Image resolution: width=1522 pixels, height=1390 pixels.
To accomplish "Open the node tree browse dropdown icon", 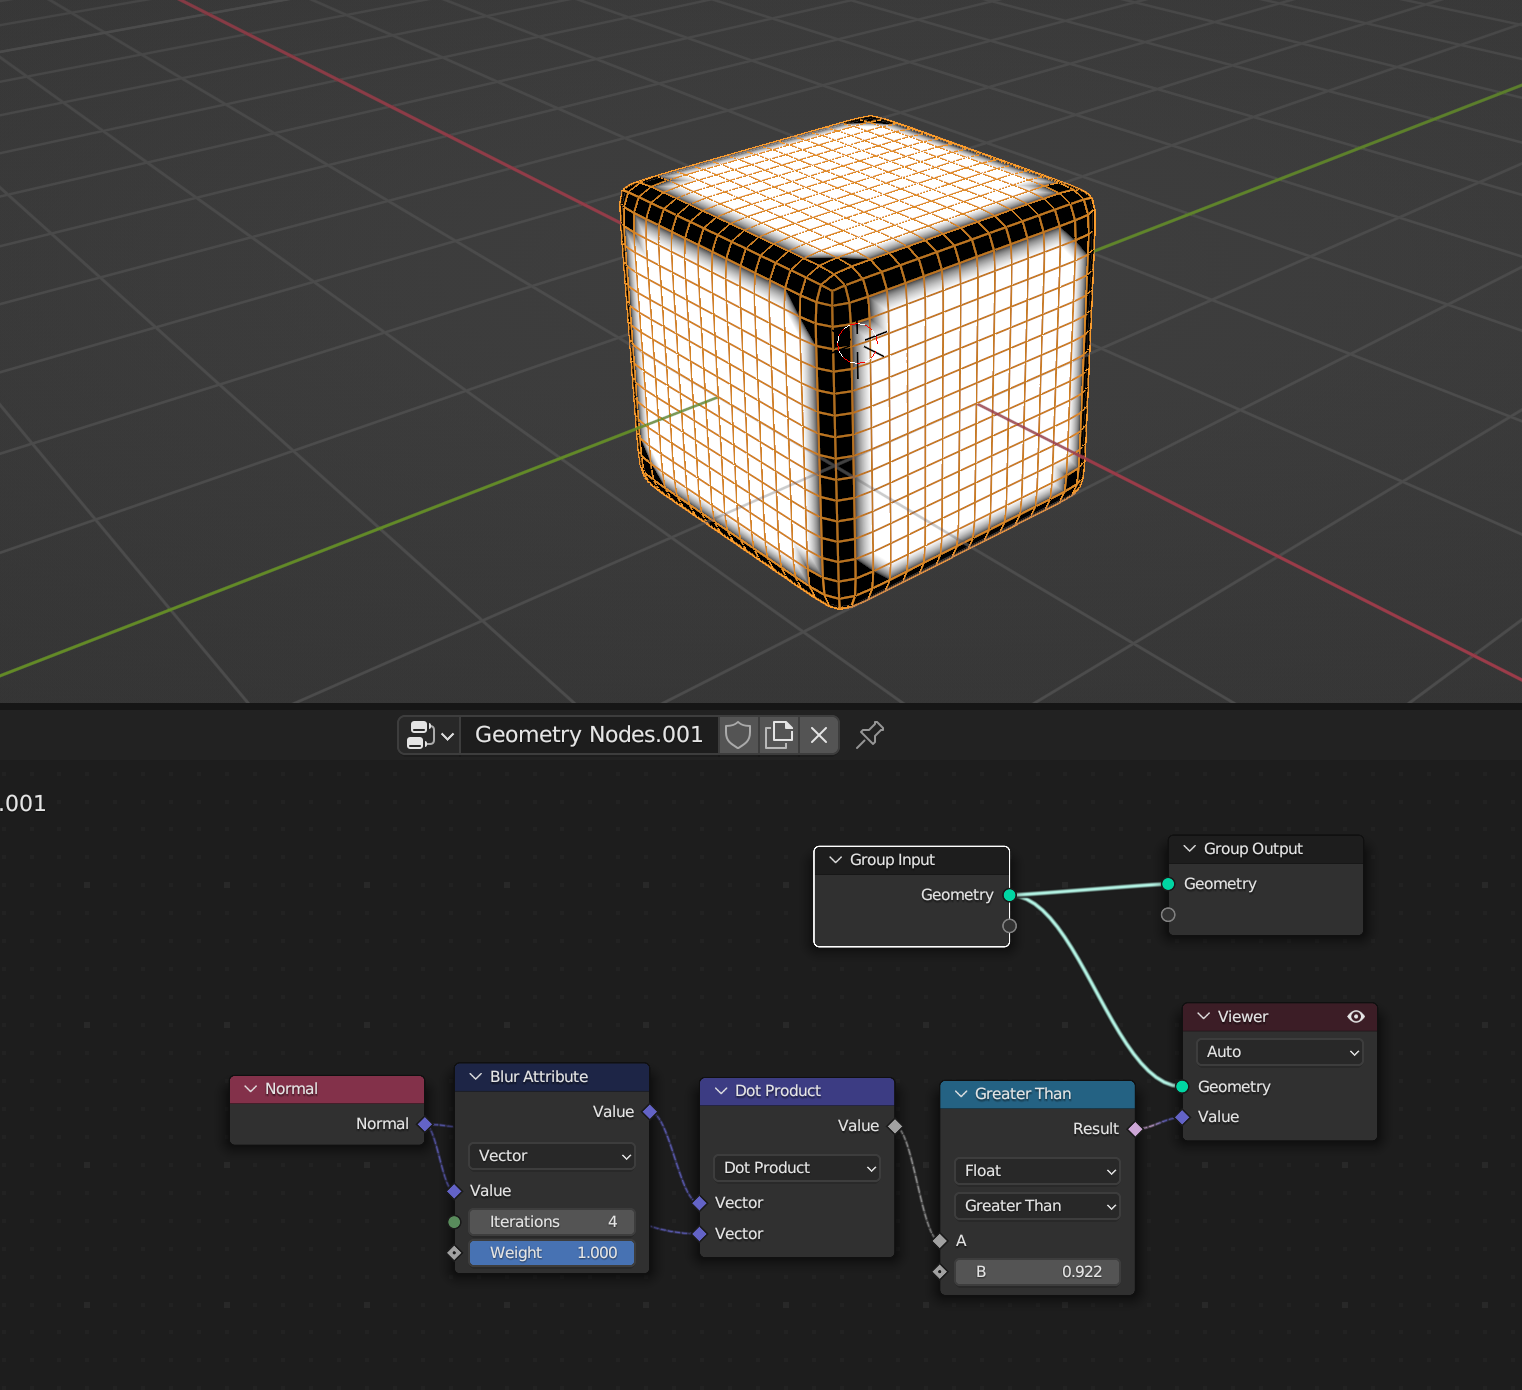I will click(x=430, y=735).
